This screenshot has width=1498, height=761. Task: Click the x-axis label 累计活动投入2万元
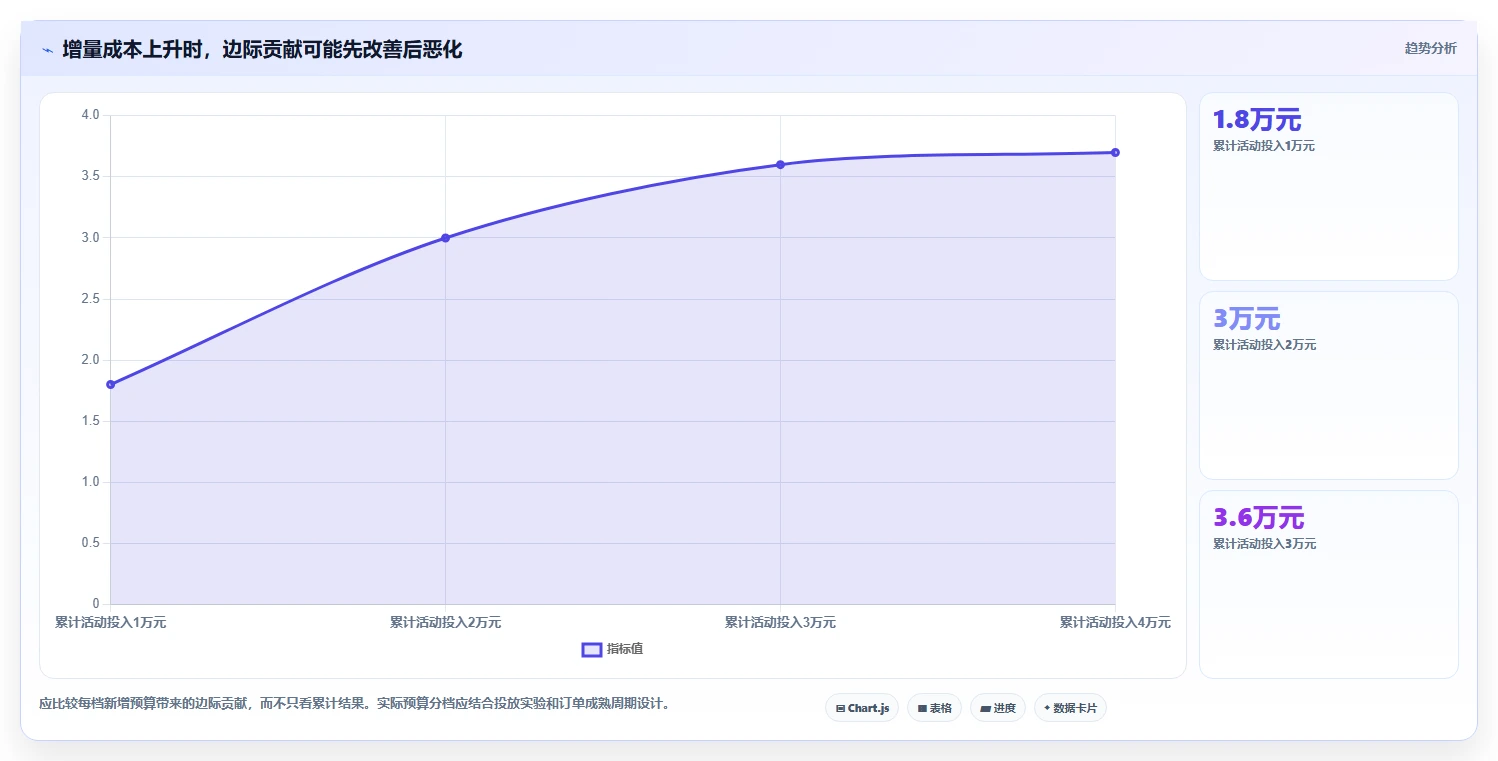[x=445, y=622]
